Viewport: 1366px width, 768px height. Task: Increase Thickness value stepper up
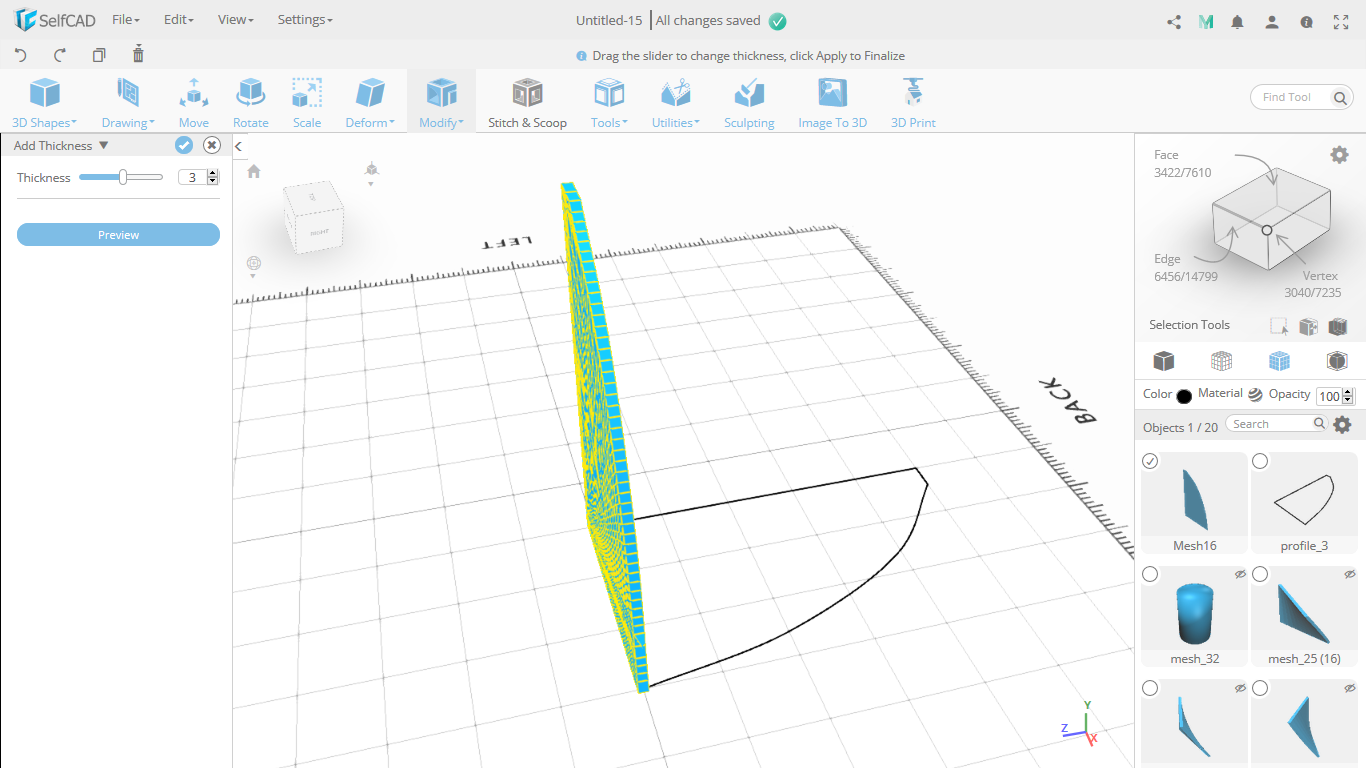[213, 174]
